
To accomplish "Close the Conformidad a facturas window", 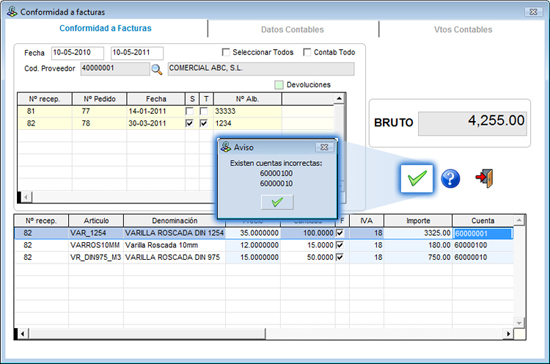I will (533, 12).
